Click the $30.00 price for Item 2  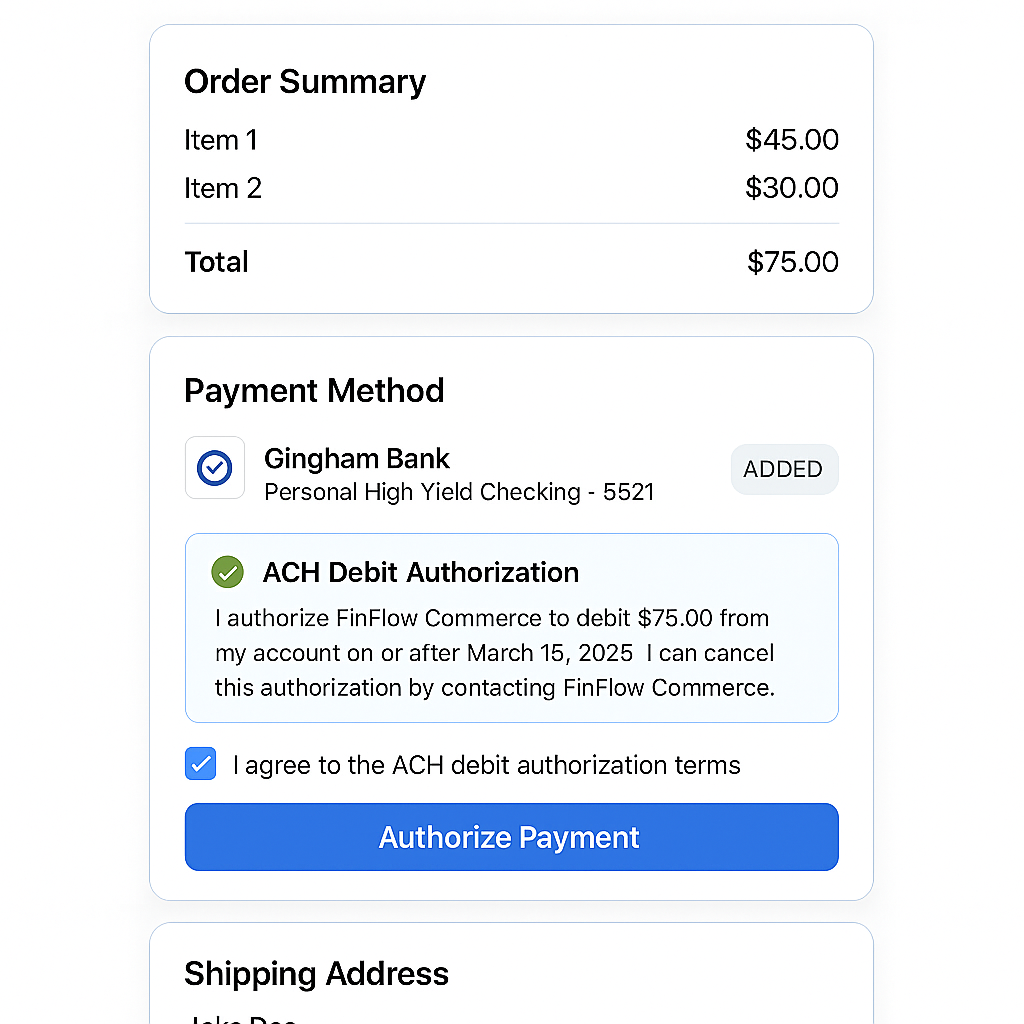pos(792,188)
